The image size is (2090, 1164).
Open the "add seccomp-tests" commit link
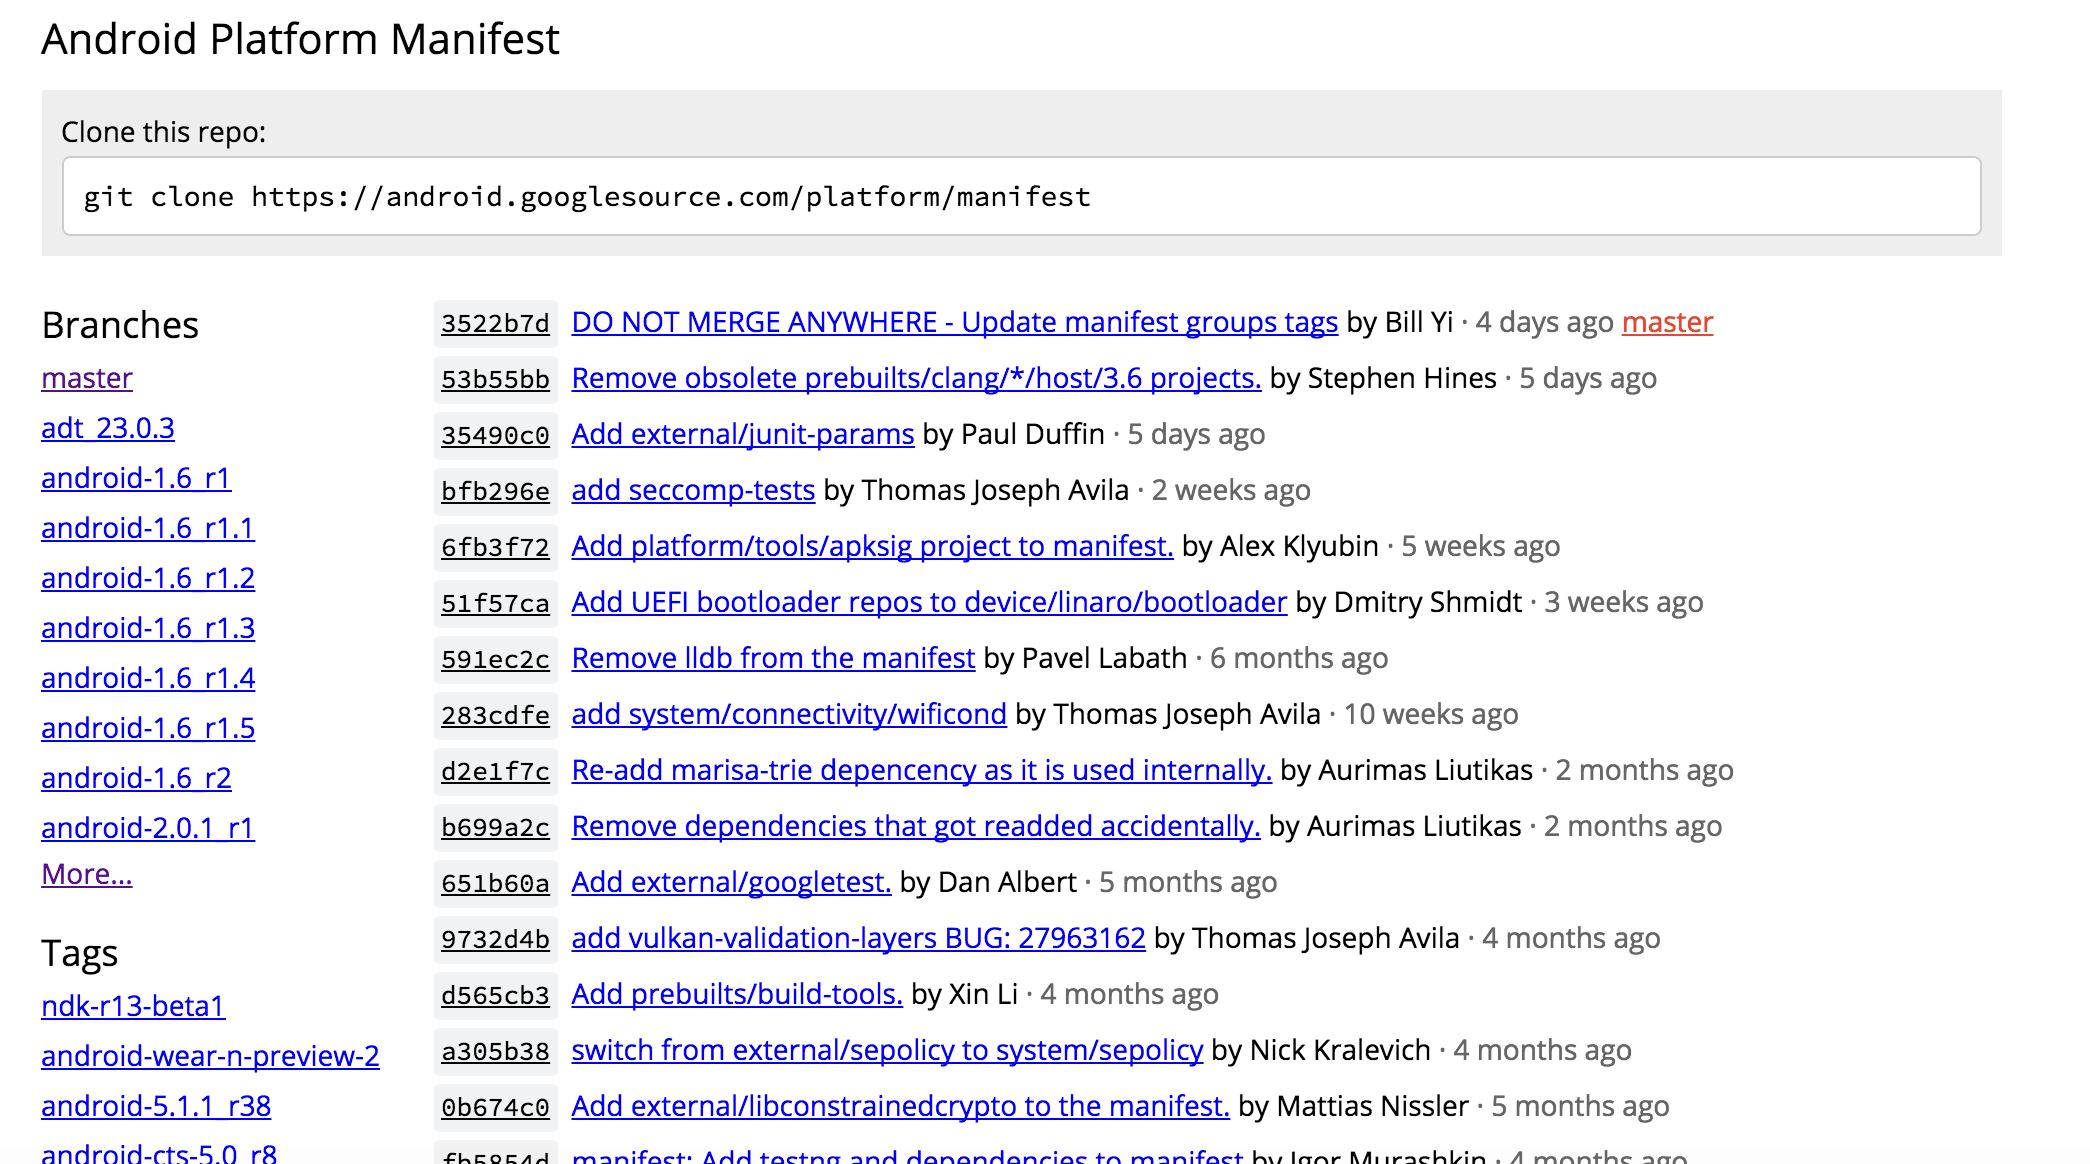(693, 490)
